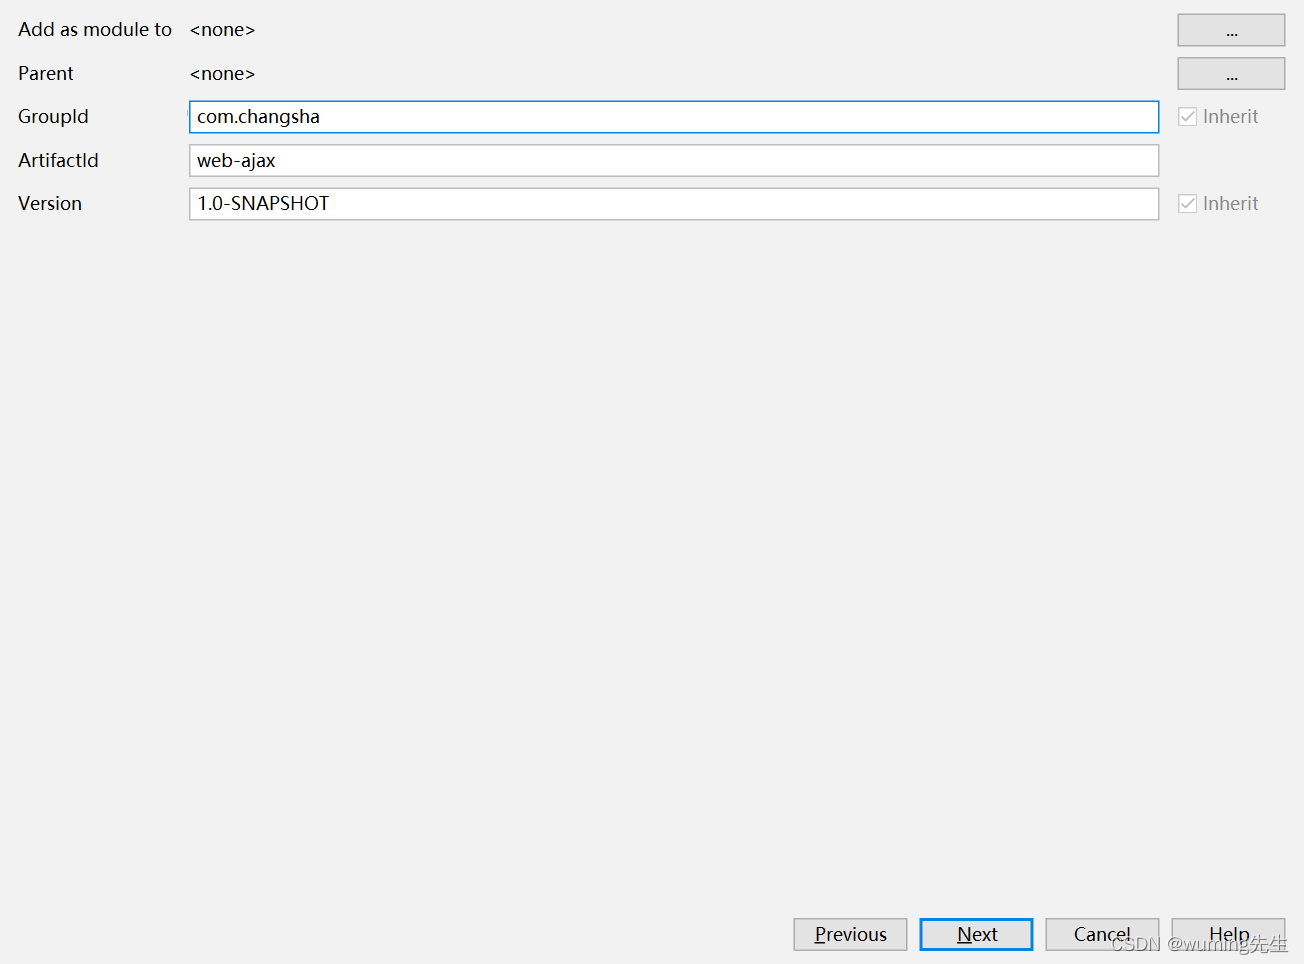
Task: Click the ArtifactId label
Action: pos(58,160)
